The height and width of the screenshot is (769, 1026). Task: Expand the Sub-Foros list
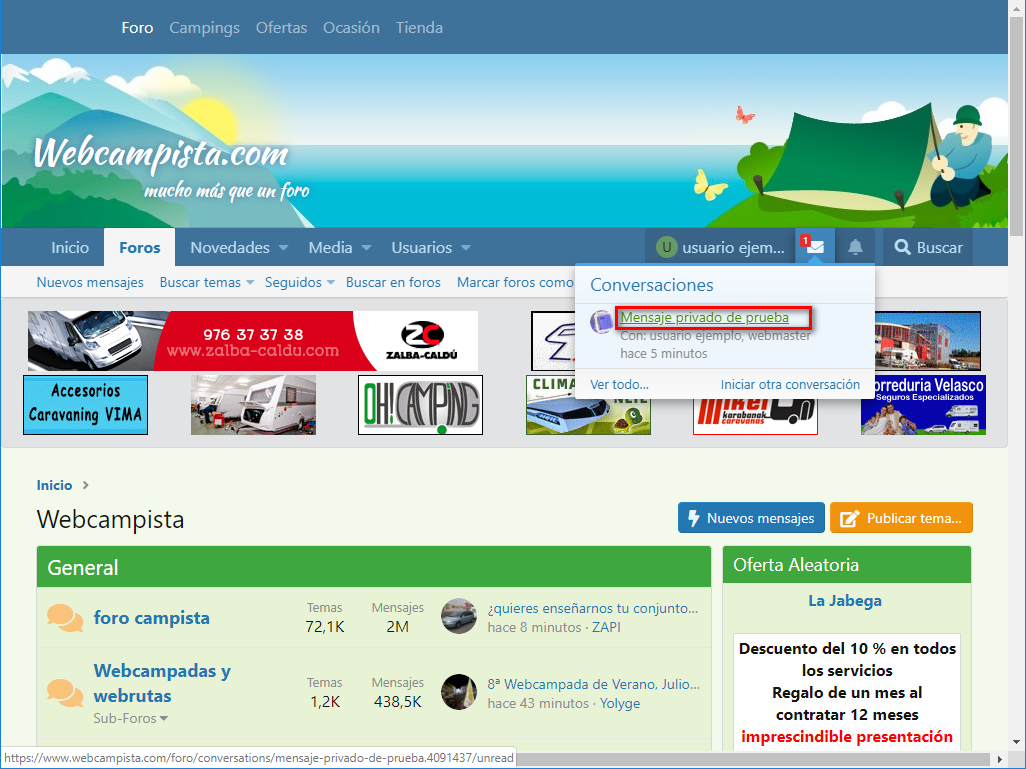(131, 719)
